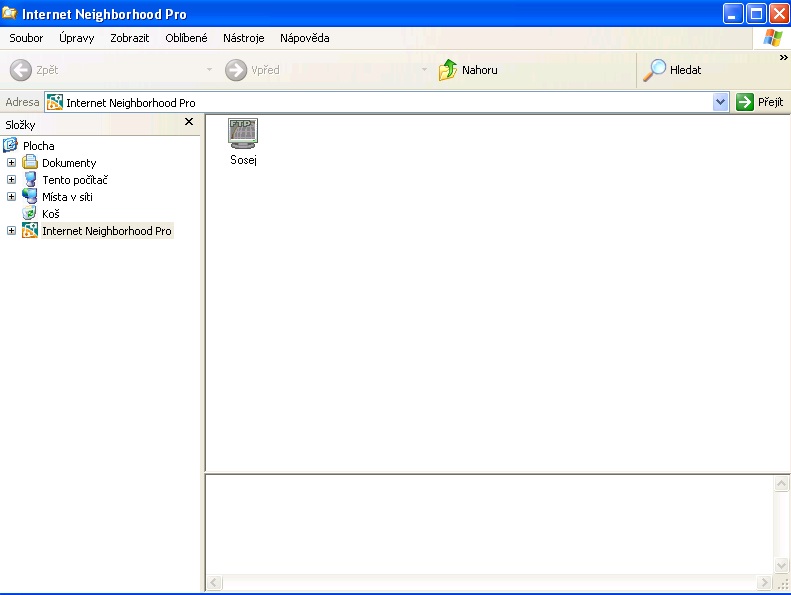Expand the Internet Neighborhood Pro tree node
Screen dimensions: 791x595
11,231
